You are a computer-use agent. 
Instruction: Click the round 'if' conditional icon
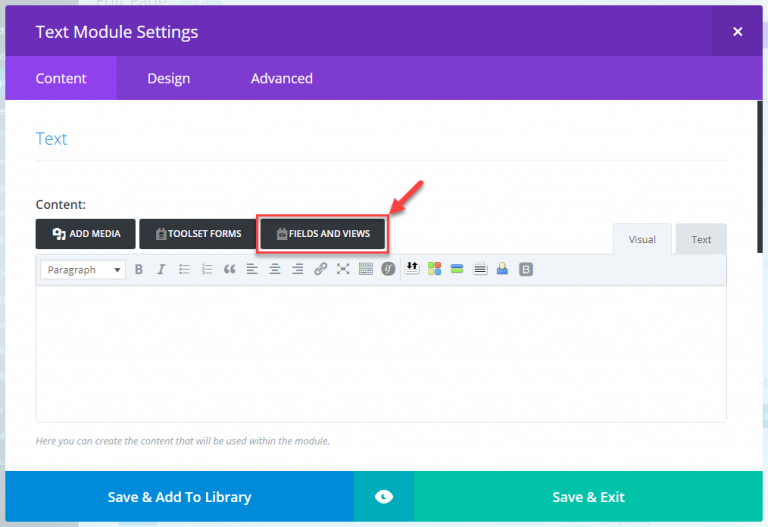(388, 269)
